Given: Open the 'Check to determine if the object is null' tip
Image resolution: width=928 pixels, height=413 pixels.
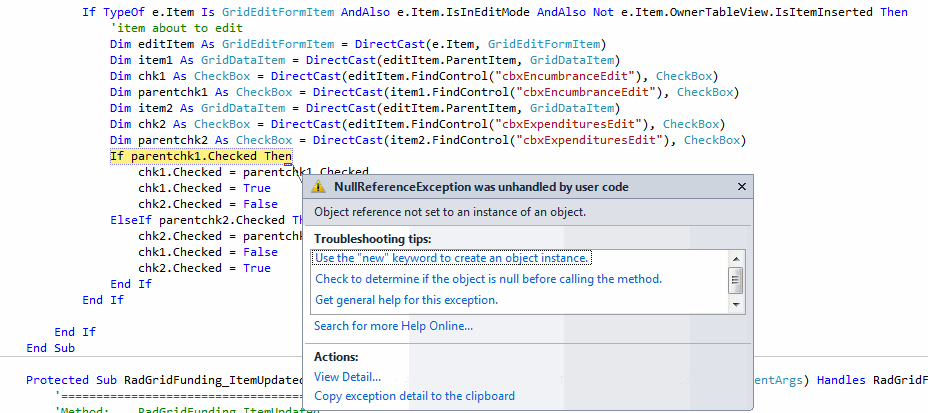Looking at the screenshot, I should pyautogui.click(x=488, y=279).
